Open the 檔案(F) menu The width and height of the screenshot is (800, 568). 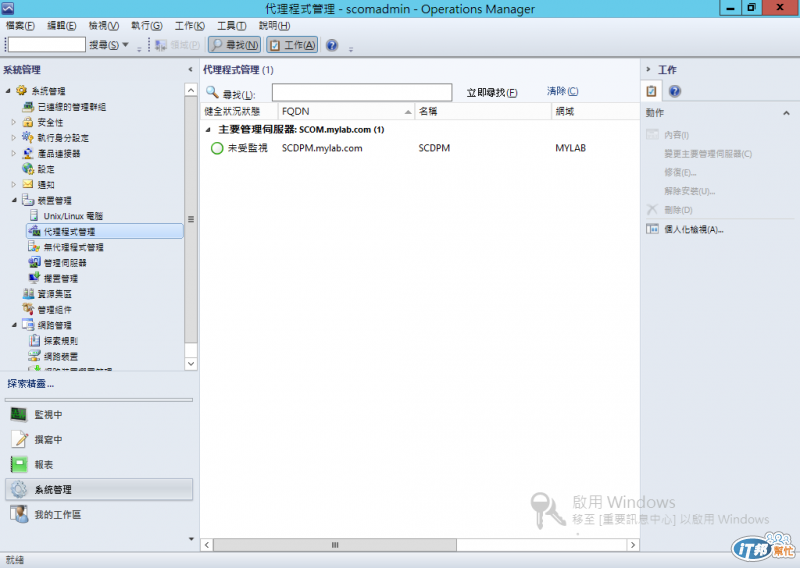(20, 26)
